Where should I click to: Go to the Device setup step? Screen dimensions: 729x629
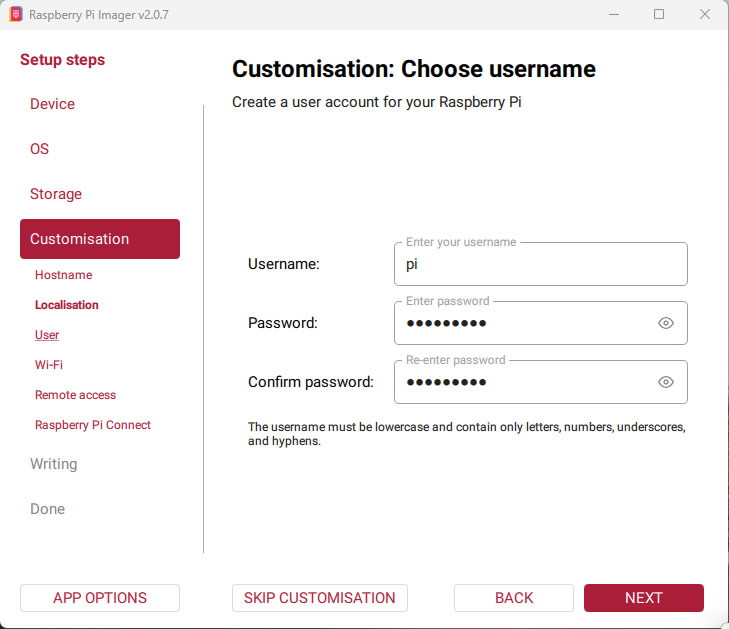click(x=53, y=104)
